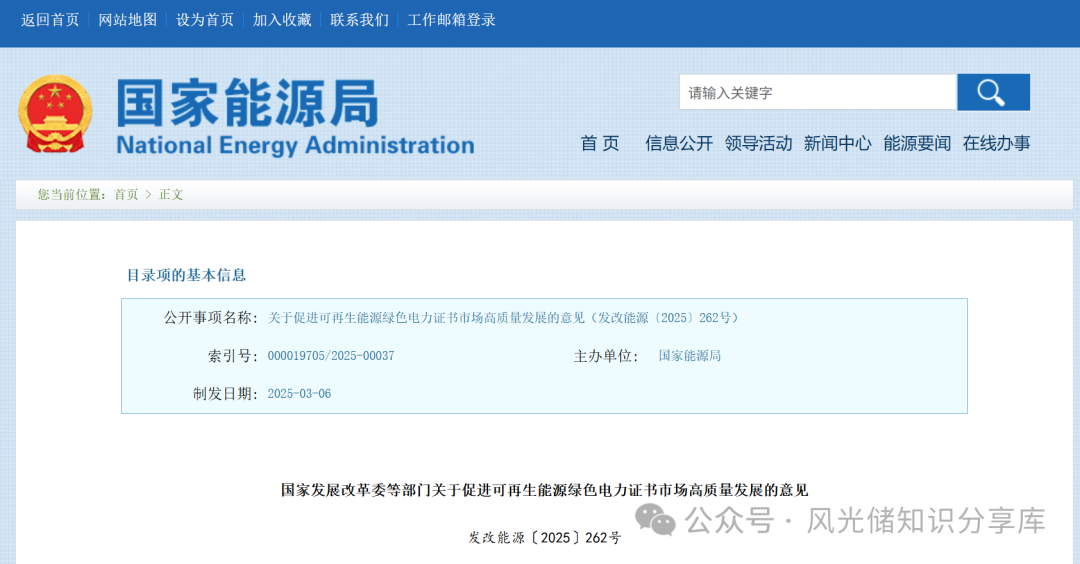Click the 国家能源局 organizer unit value
The height and width of the screenshot is (564, 1080).
(x=690, y=356)
